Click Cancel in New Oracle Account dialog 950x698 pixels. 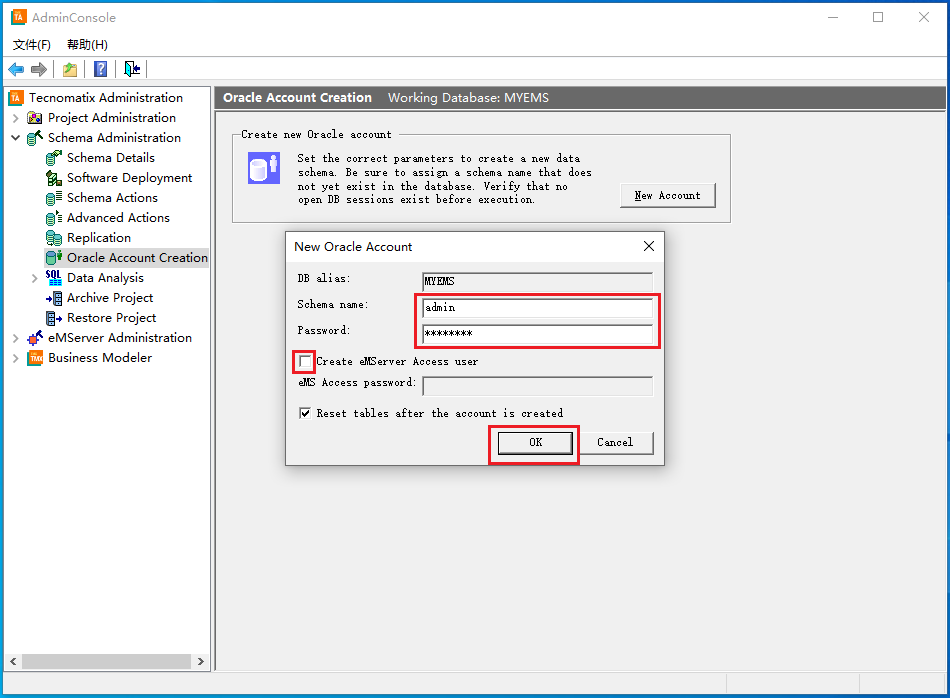click(615, 442)
